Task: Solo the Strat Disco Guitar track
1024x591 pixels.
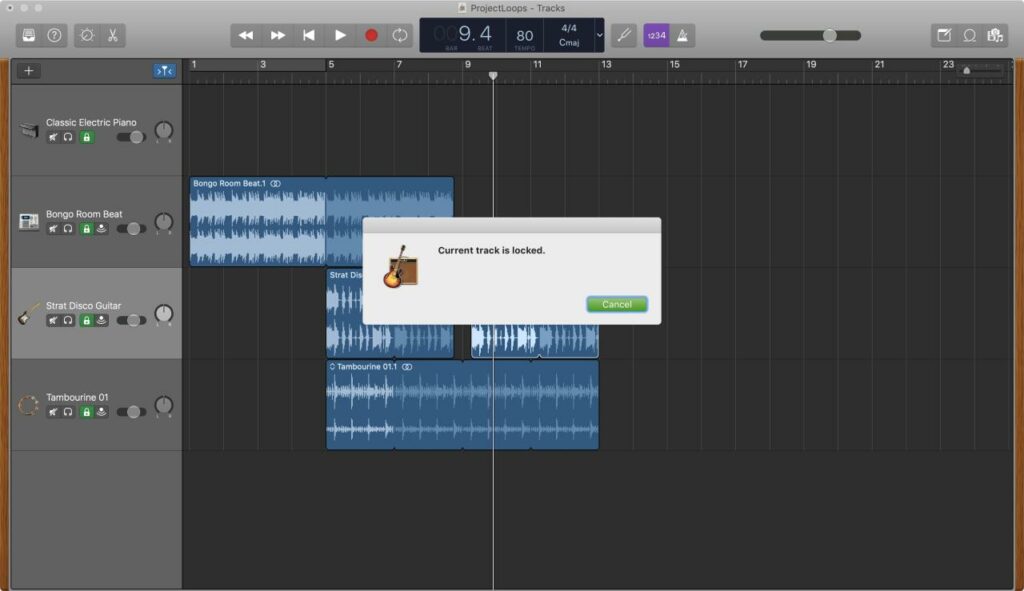Action: point(68,321)
